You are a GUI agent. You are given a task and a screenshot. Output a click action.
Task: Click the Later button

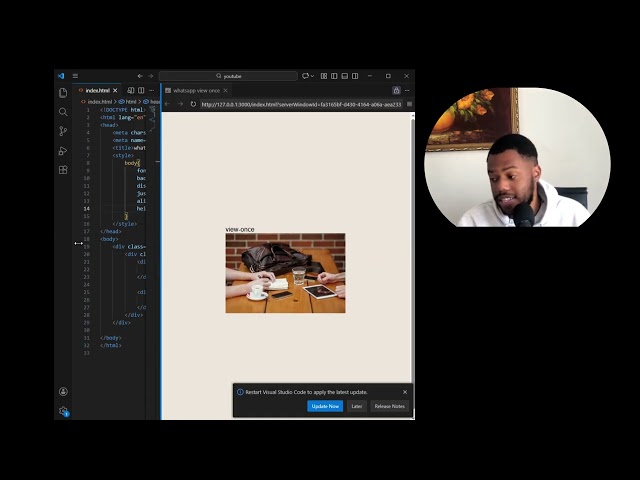tap(357, 406)
